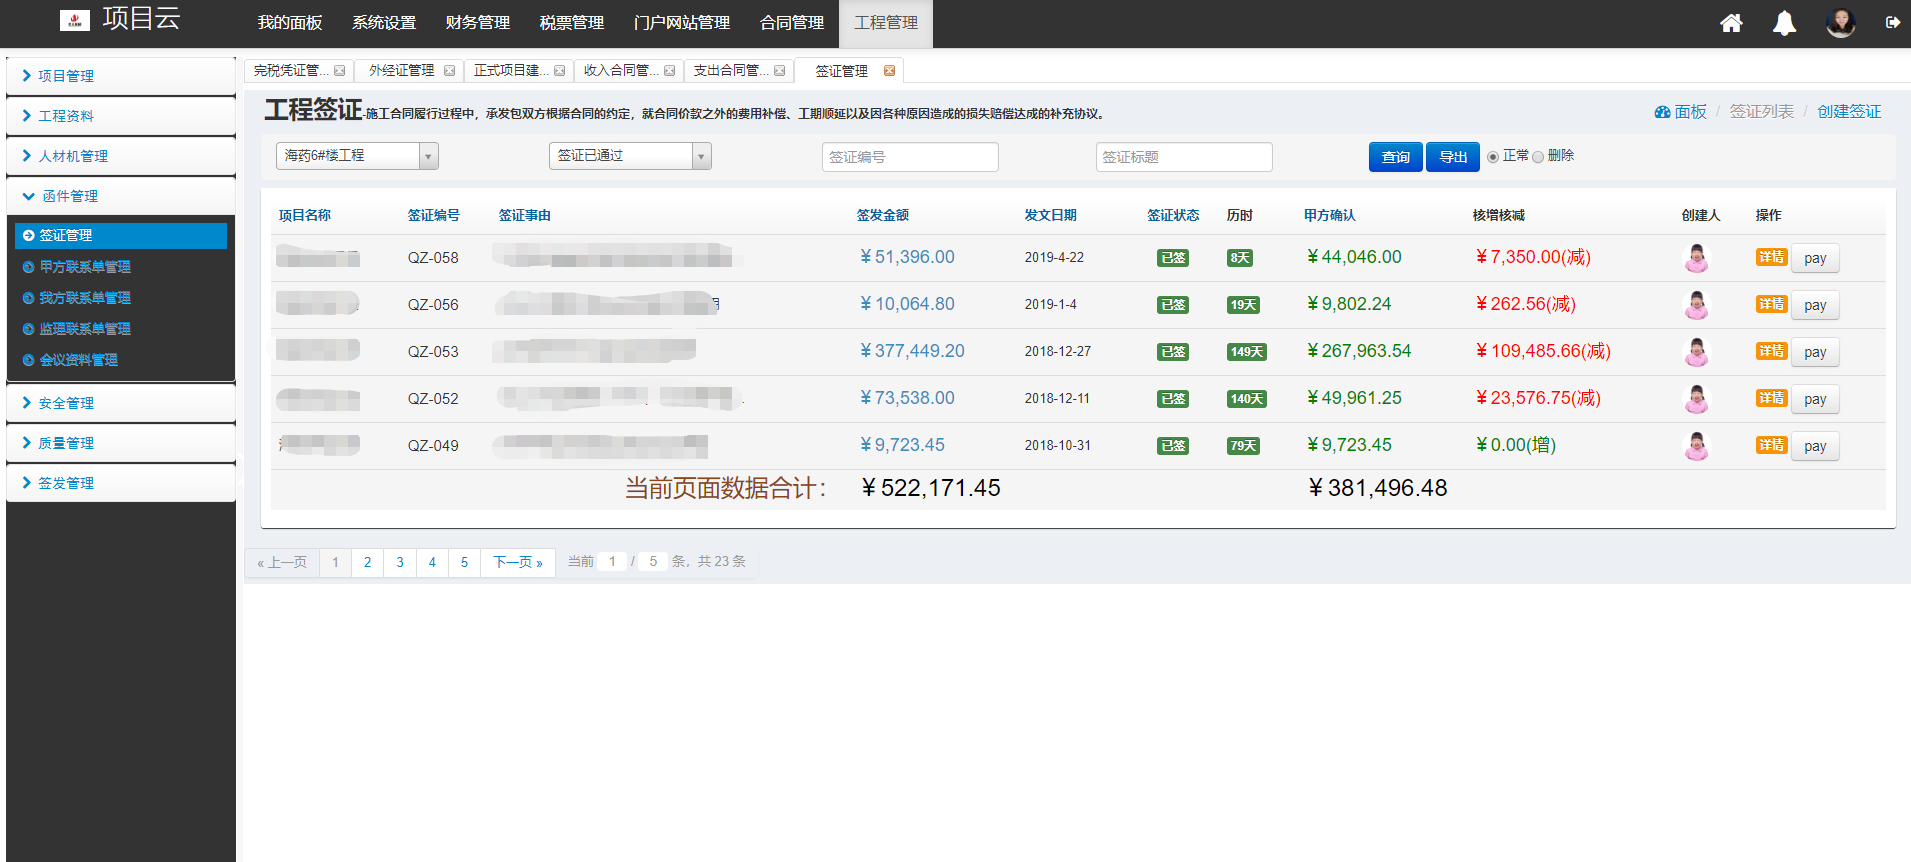The width and height of the screenshot is (1911, 862).
Task: Open 详情 badge for row QZ-053
Action: pyautogui.click(x=1771, y=351)
